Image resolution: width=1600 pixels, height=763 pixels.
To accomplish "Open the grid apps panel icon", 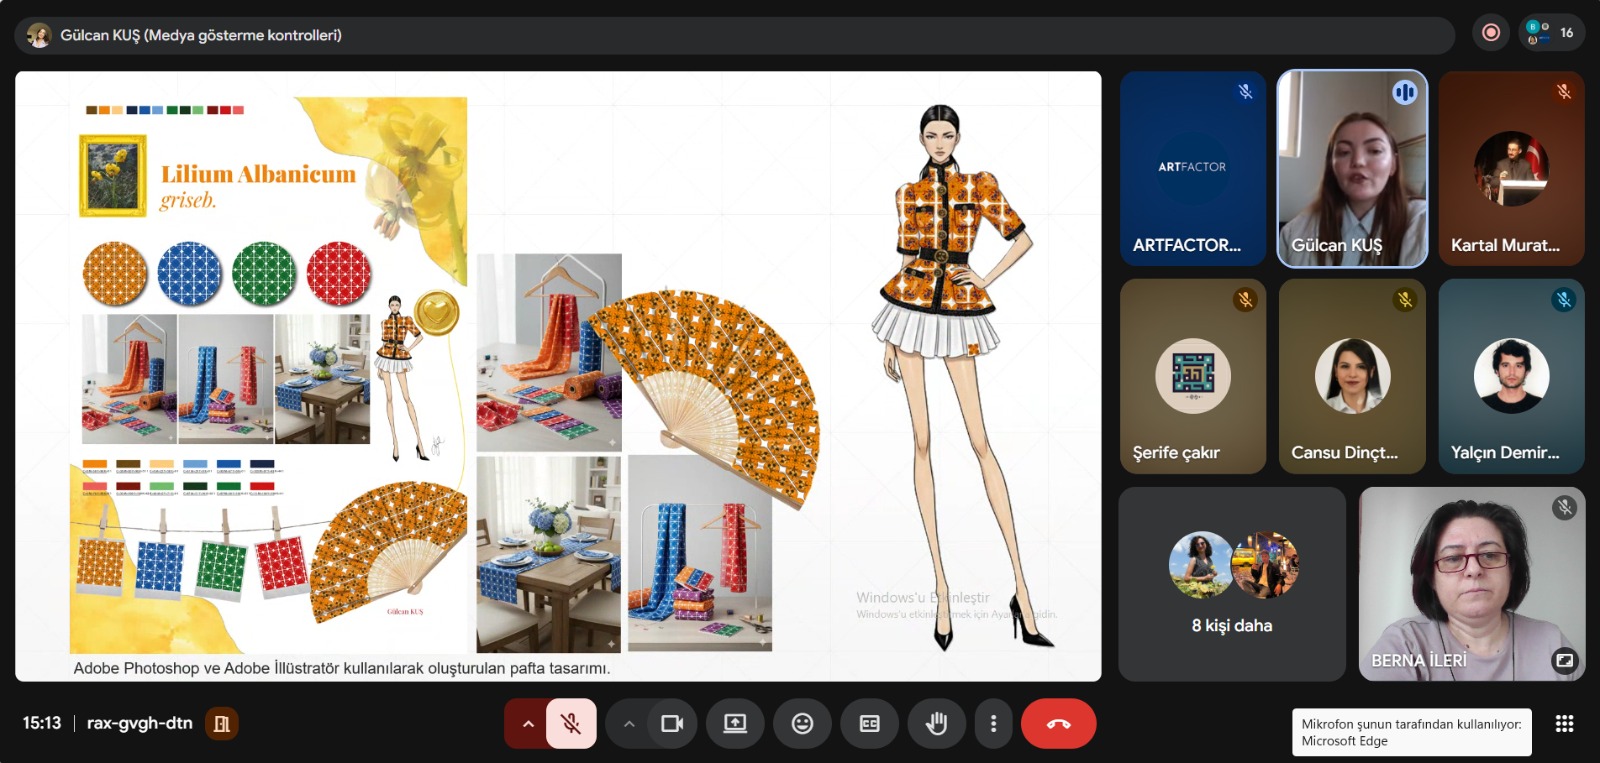I will (1565, 723).
